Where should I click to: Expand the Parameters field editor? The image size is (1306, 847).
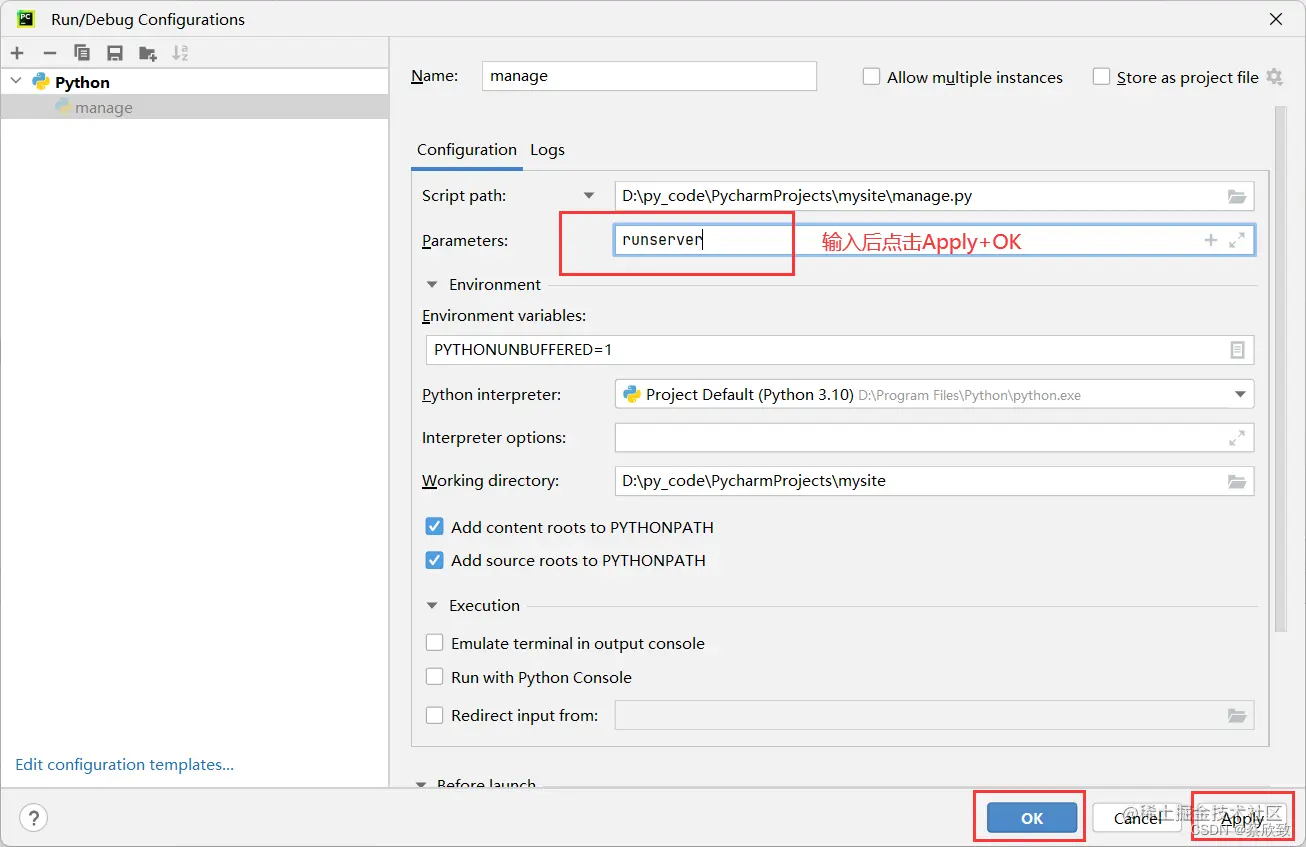click(x=1237, y=240)
